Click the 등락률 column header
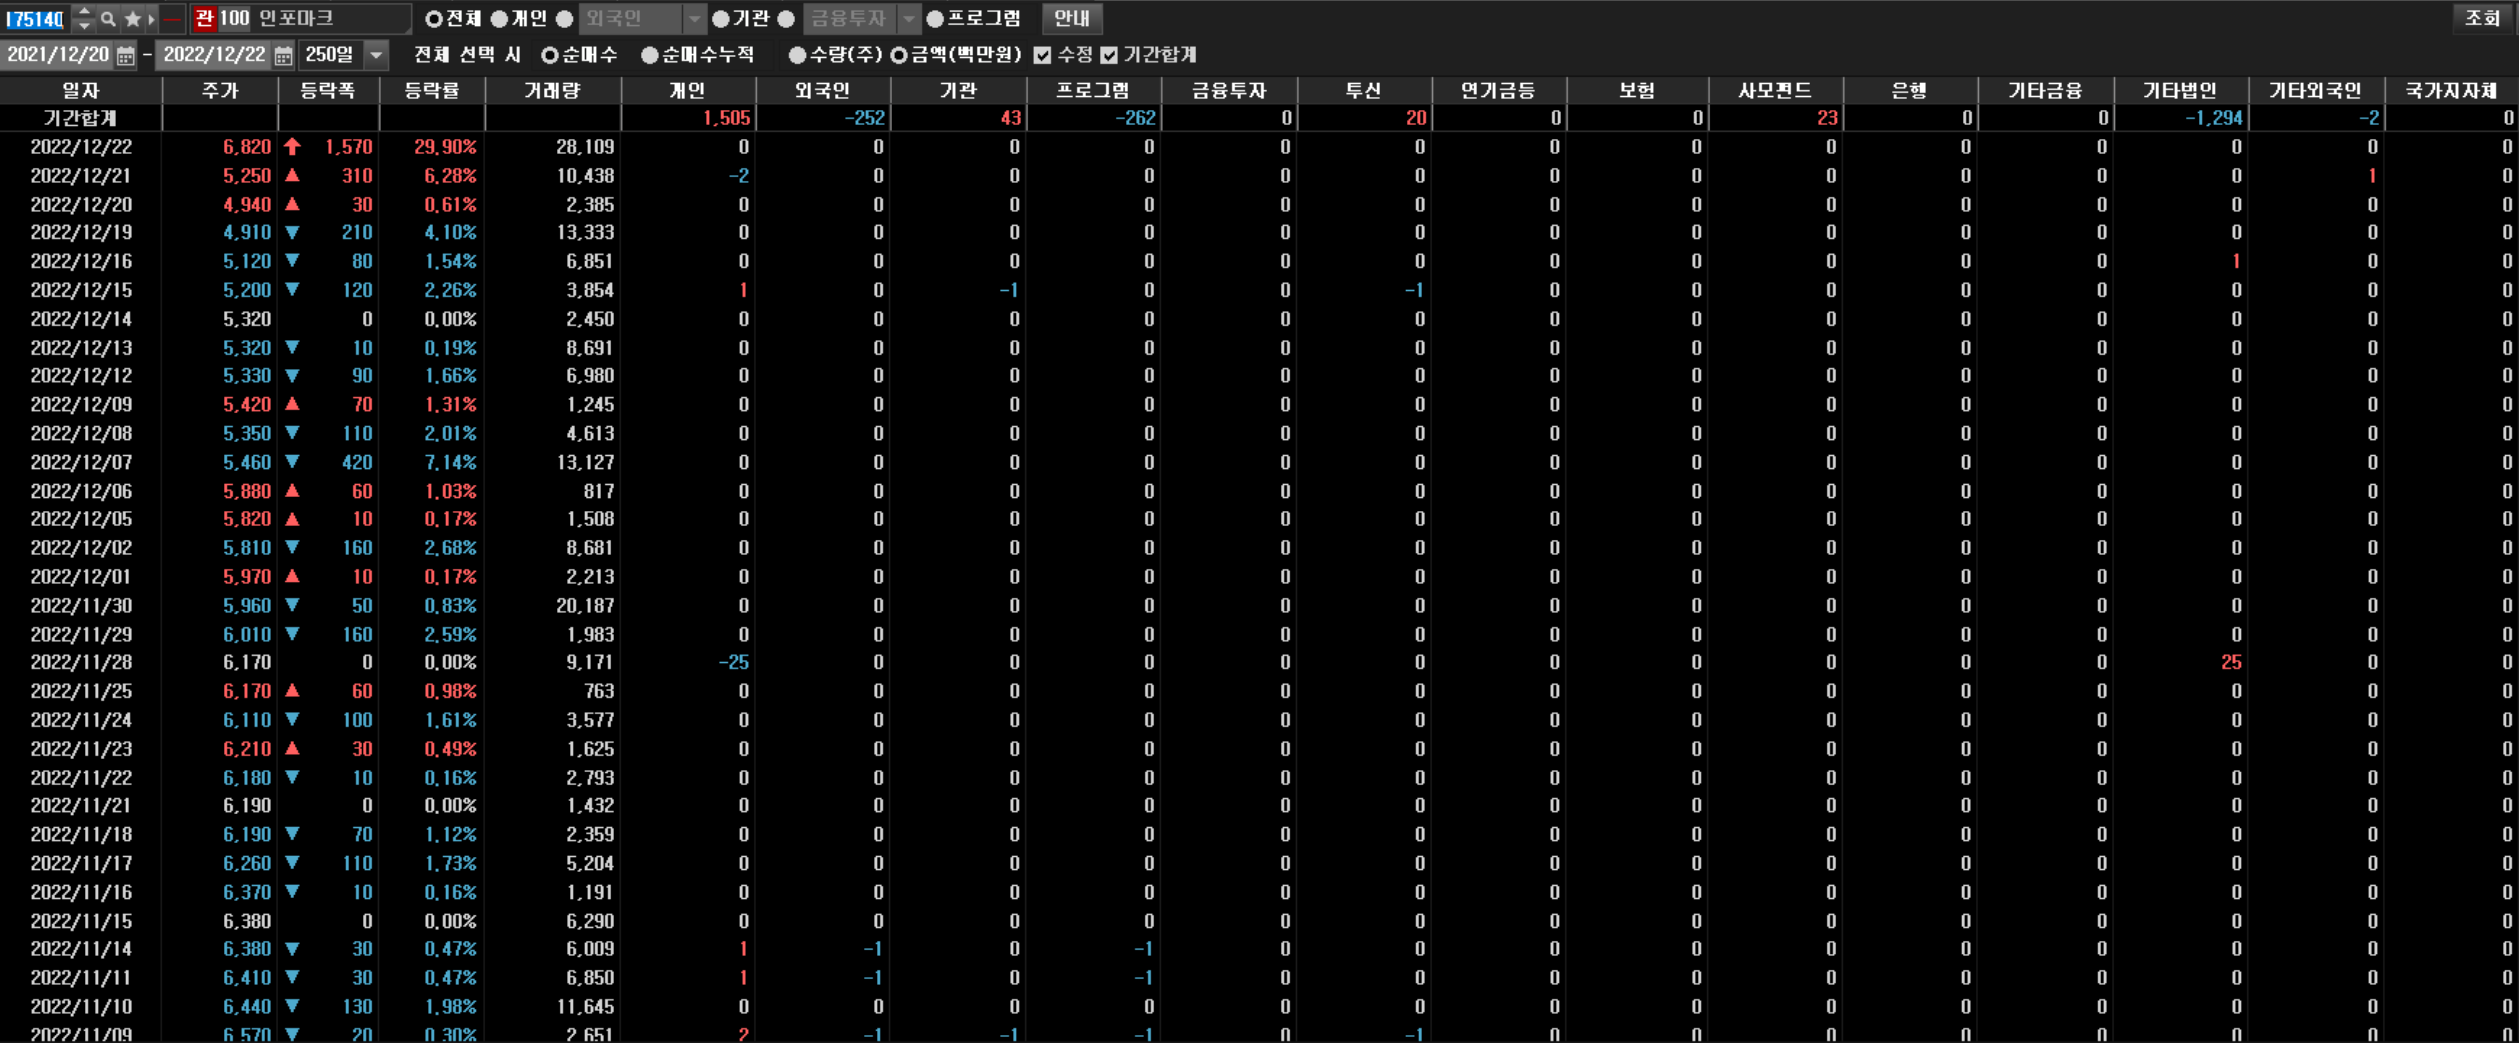Image resolution: width=2519 pixels, height=1043 pixels. tap(432, 90)
